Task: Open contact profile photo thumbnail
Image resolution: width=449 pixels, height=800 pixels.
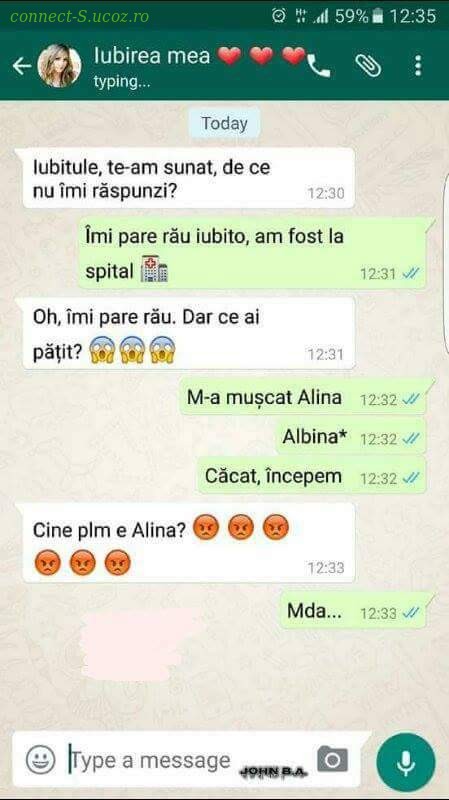Action: click(59, 66)
